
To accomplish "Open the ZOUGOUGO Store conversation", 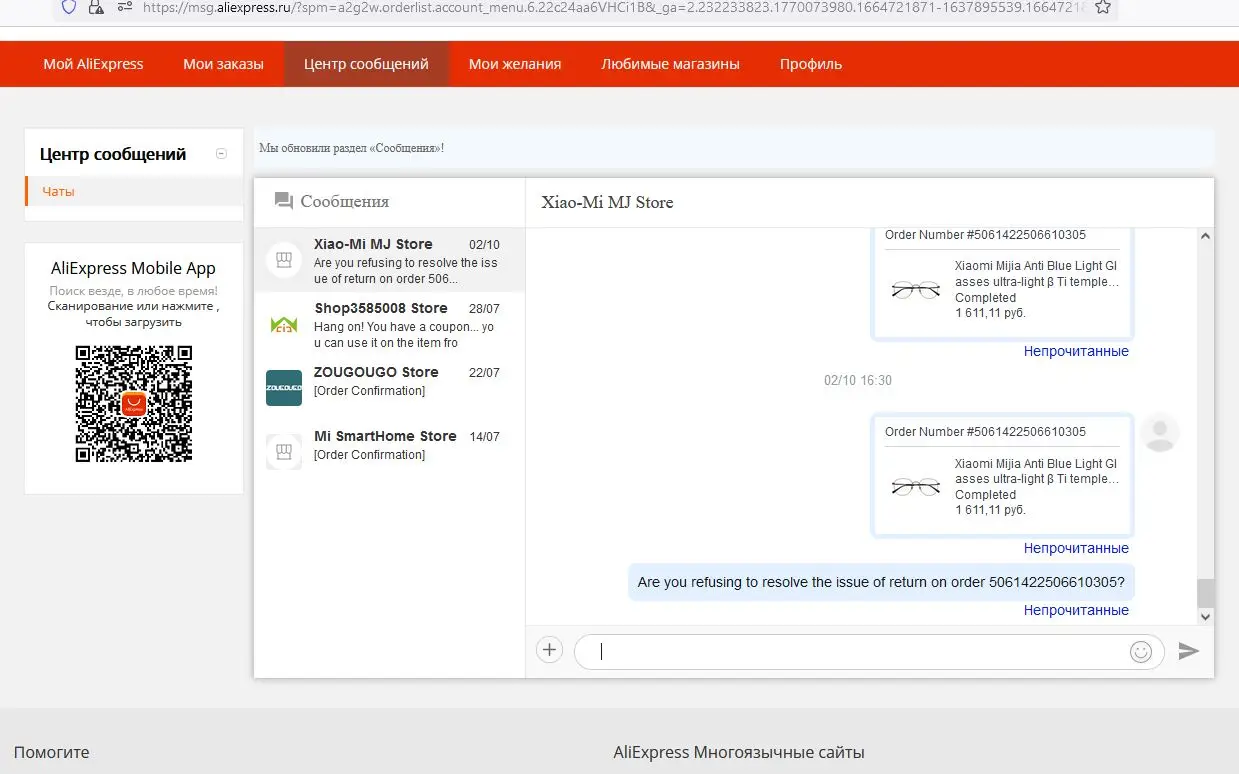I will [x=389, y=388].
